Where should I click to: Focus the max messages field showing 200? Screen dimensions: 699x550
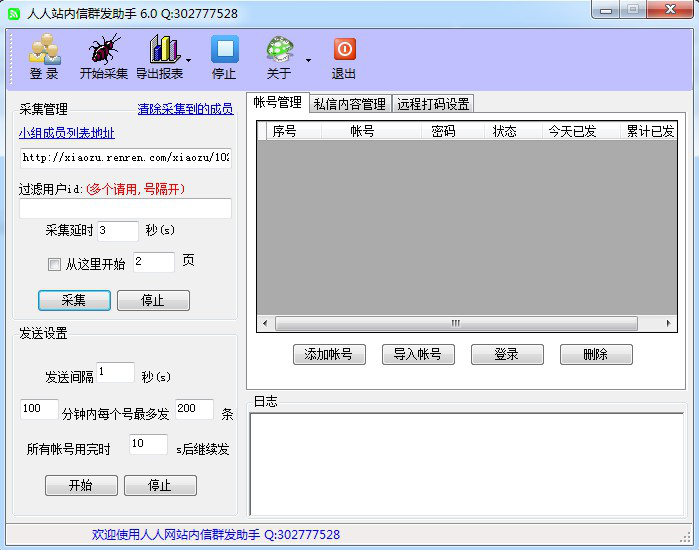tap(194, 409)
